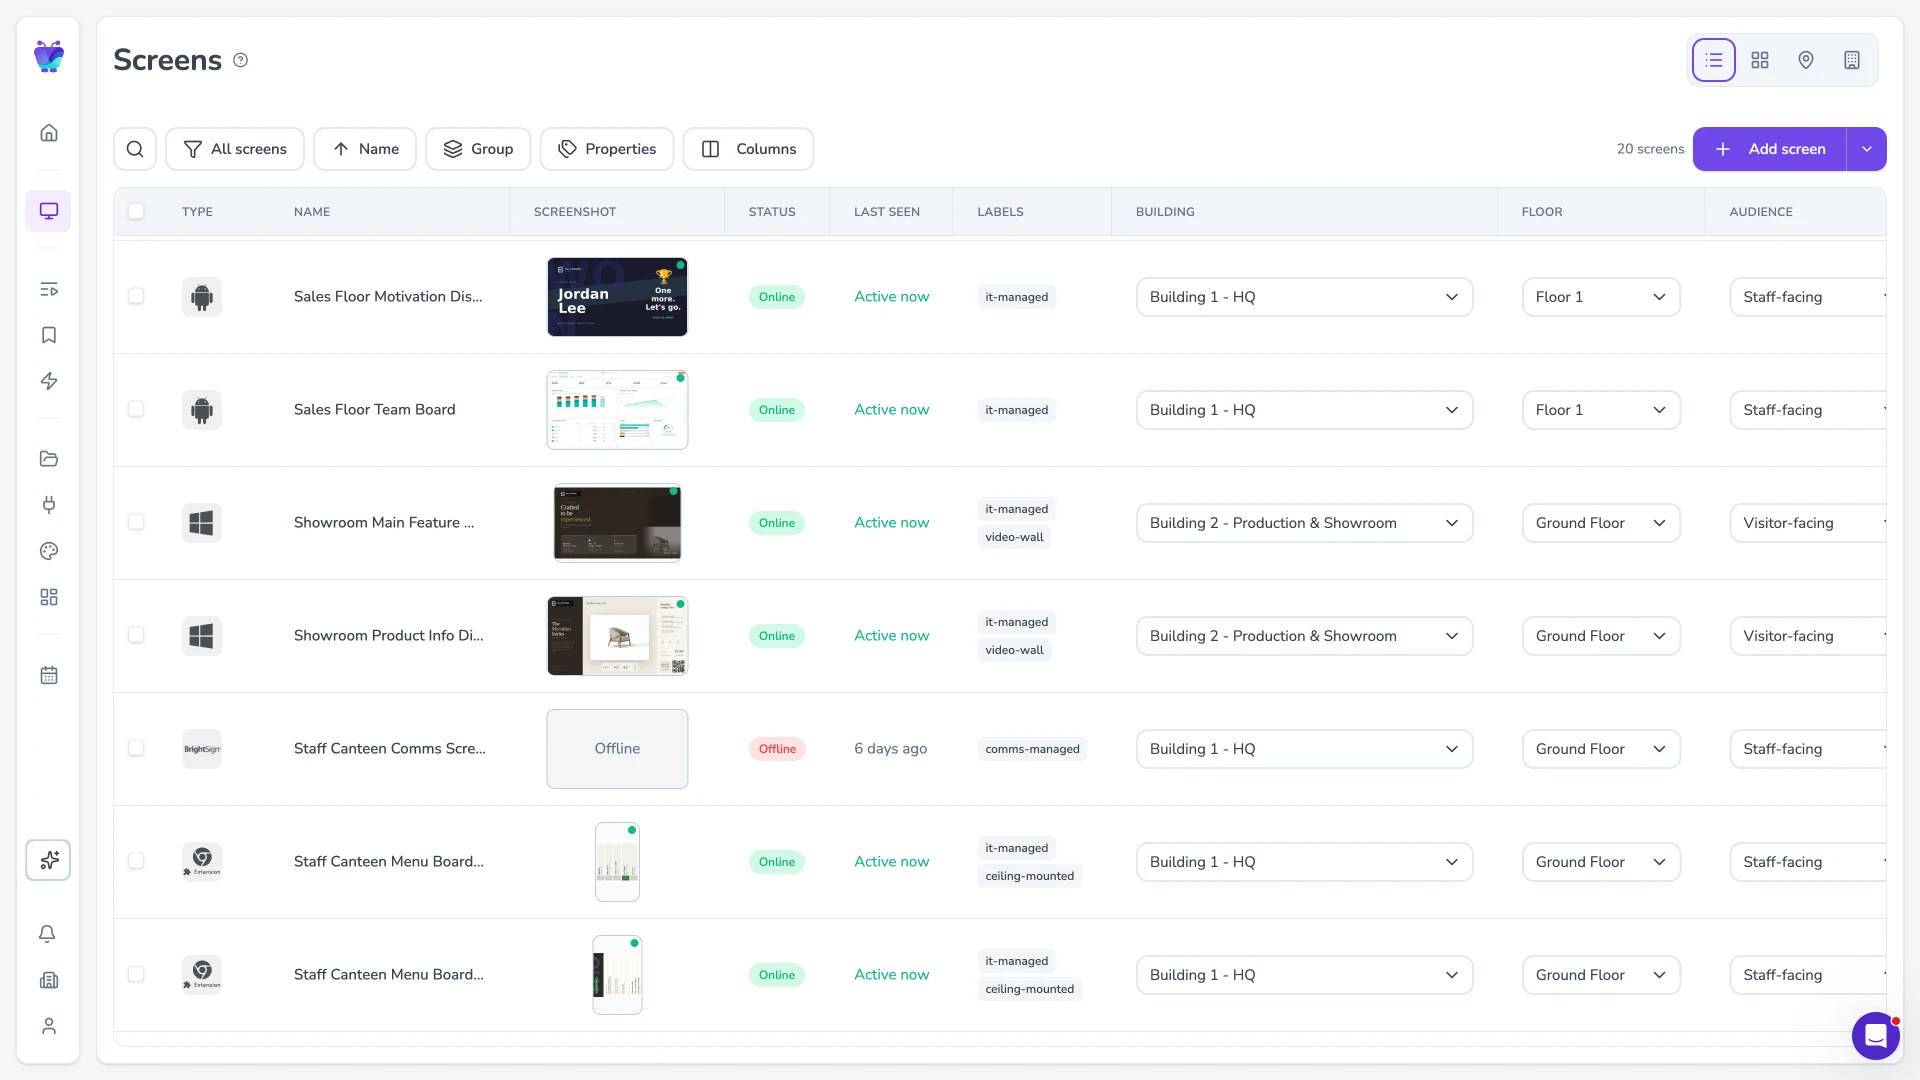Viewport: 1920px width, 1080px height.
Task: Click the Group button
Action: click(x=478, y=149)
